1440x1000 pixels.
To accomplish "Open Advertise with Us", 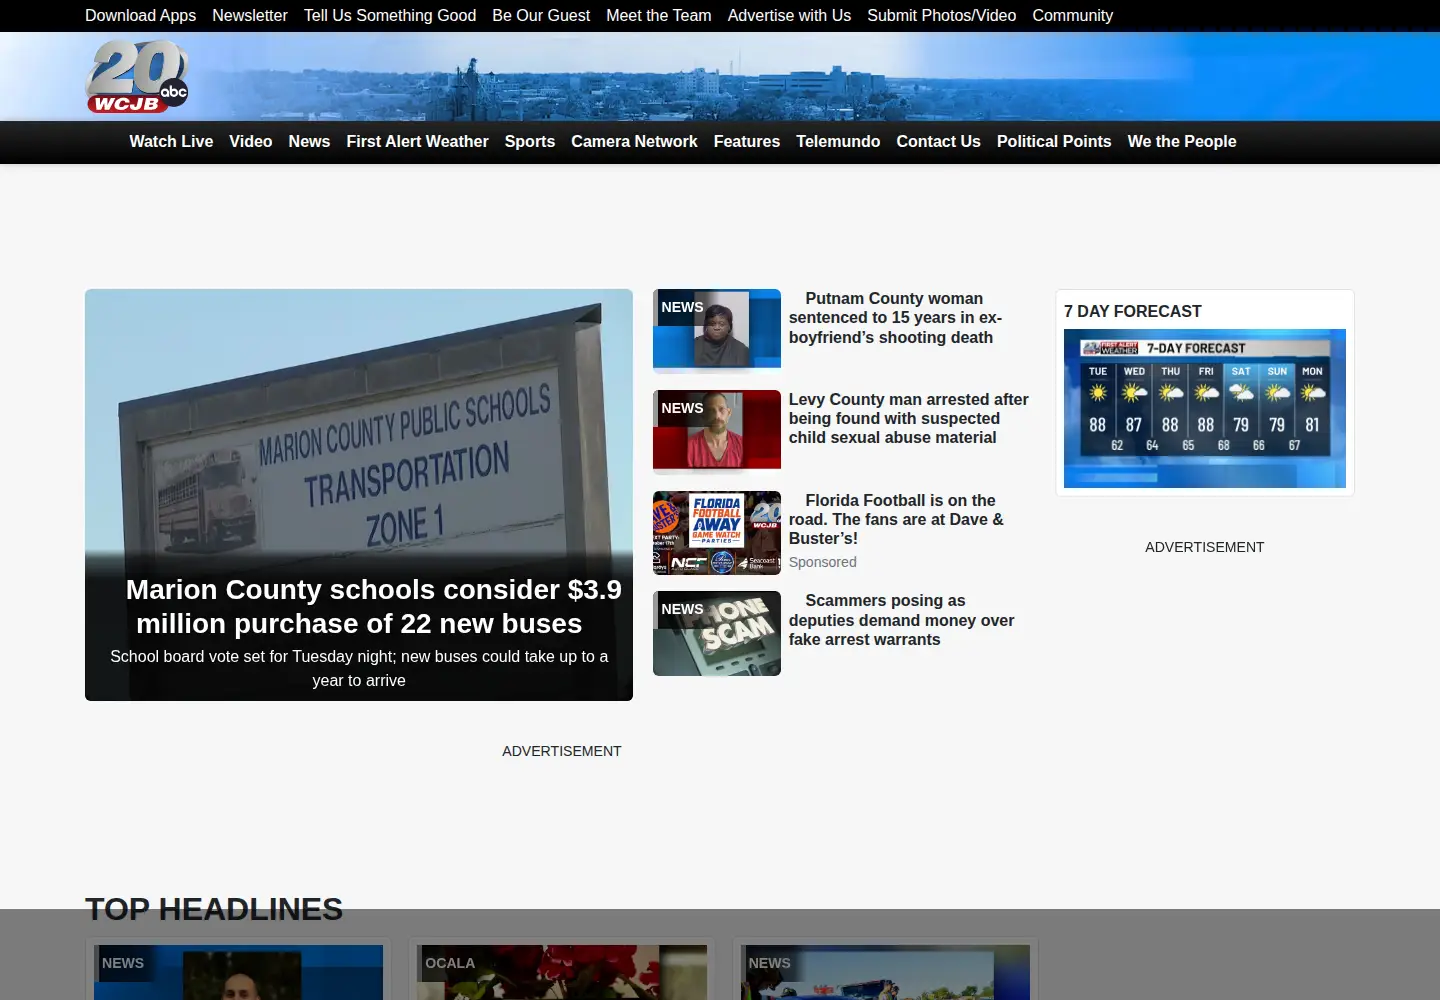I will pyautogui.click(x=789, y=16).
